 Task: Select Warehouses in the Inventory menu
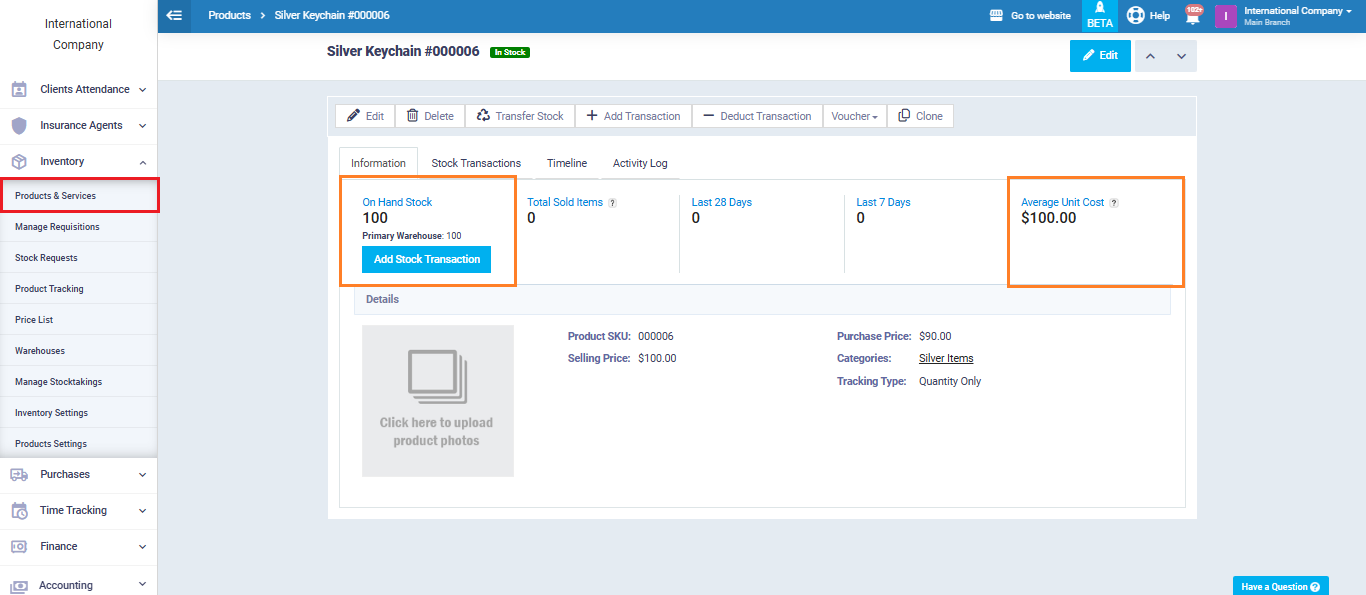coord(40,351)
